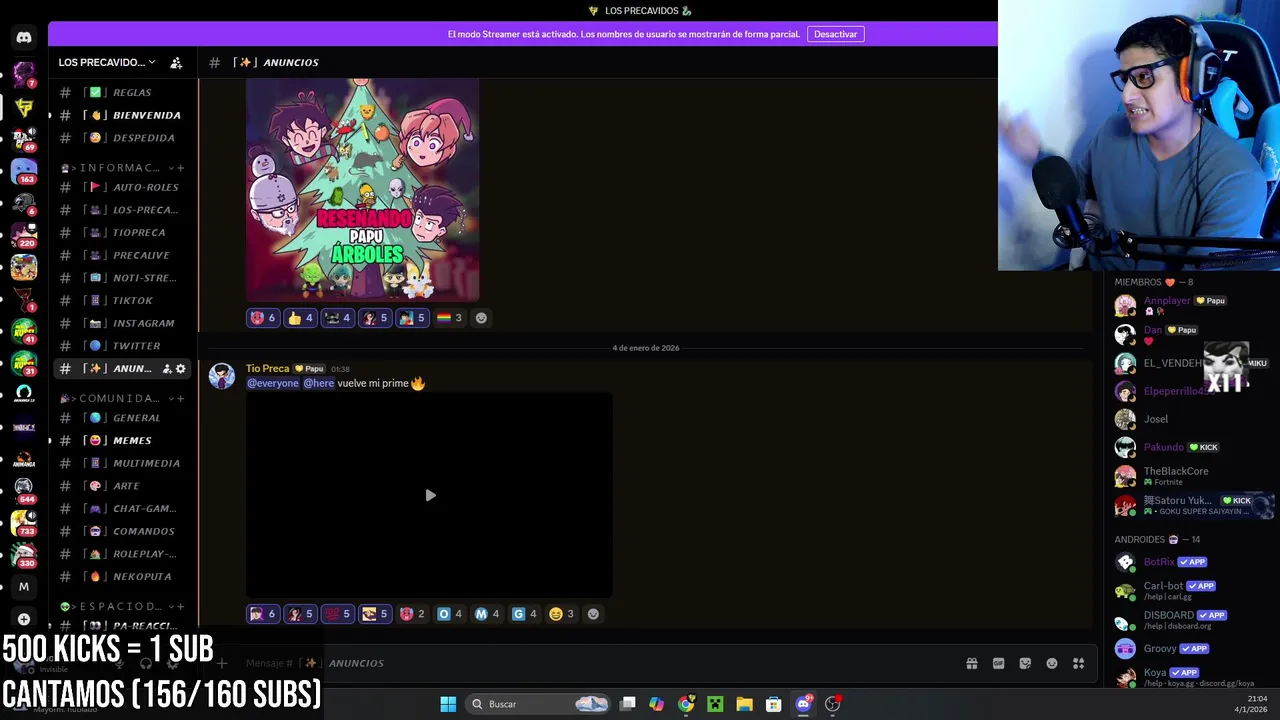Image resolution: width=1280 pixels, height=720 pixels.
Task: Add reaction icon under tree image post
Action: tap(481, 318)
